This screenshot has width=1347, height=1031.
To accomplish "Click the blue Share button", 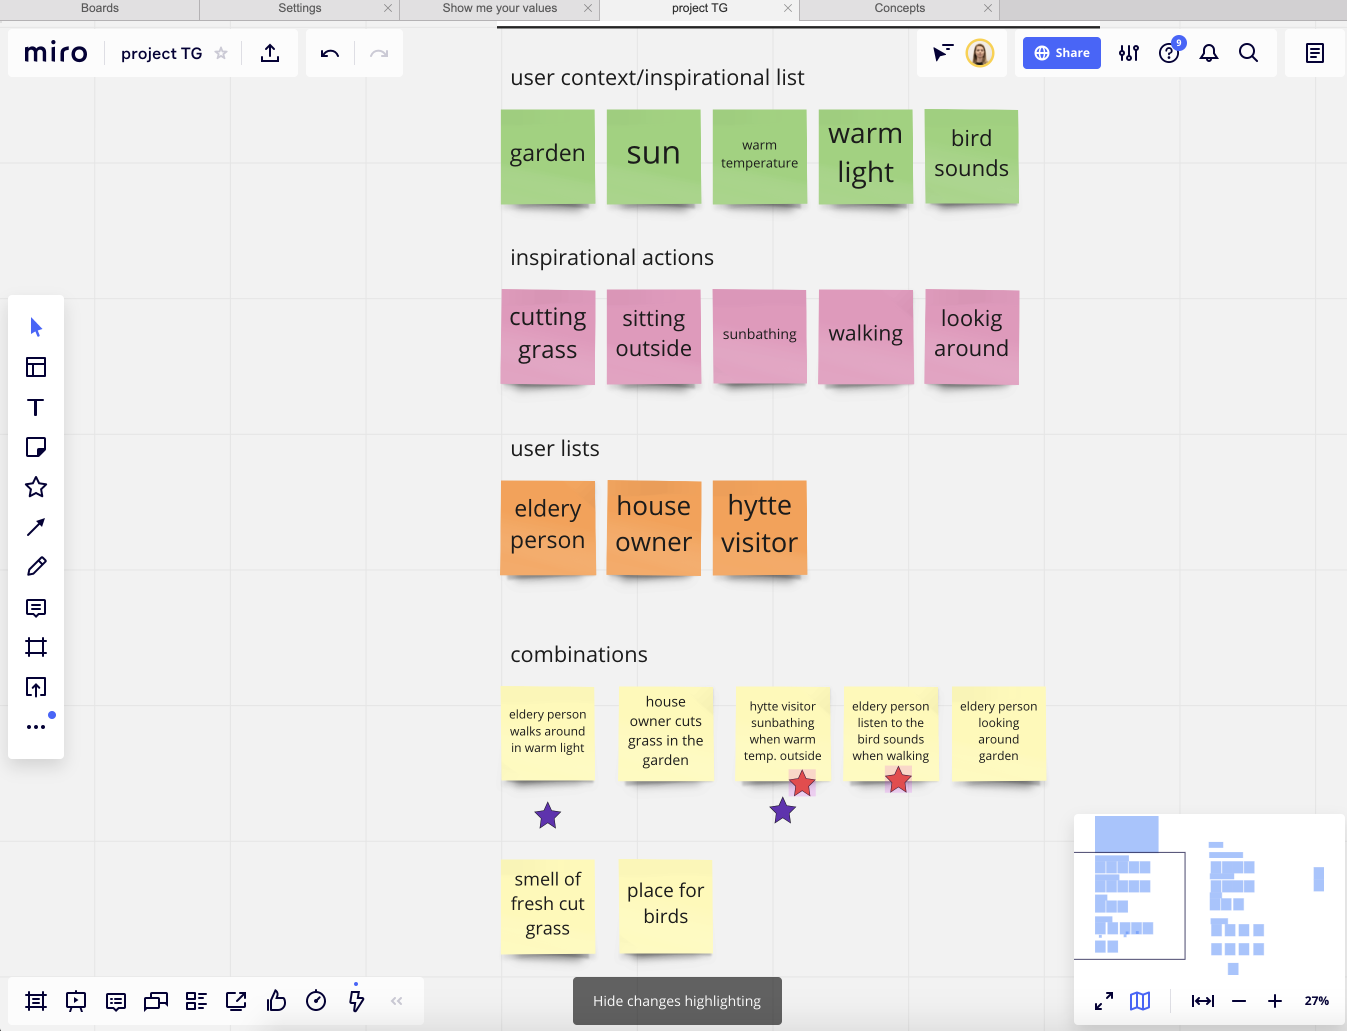I will coord(1061,53).
